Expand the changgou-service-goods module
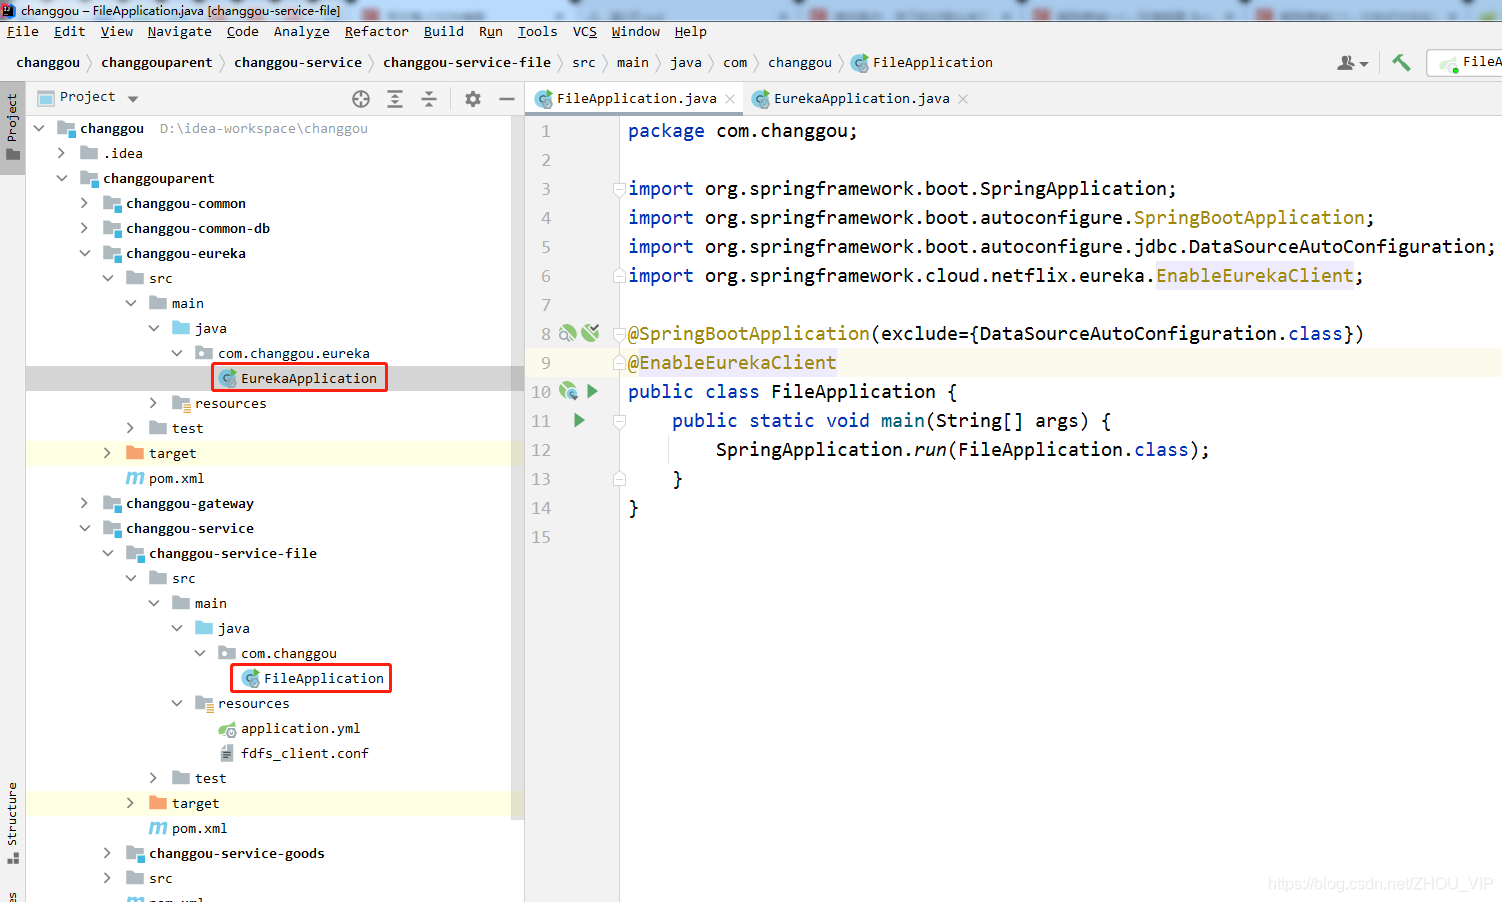Viewport: 1502px width, 902px height. [108, 853]
